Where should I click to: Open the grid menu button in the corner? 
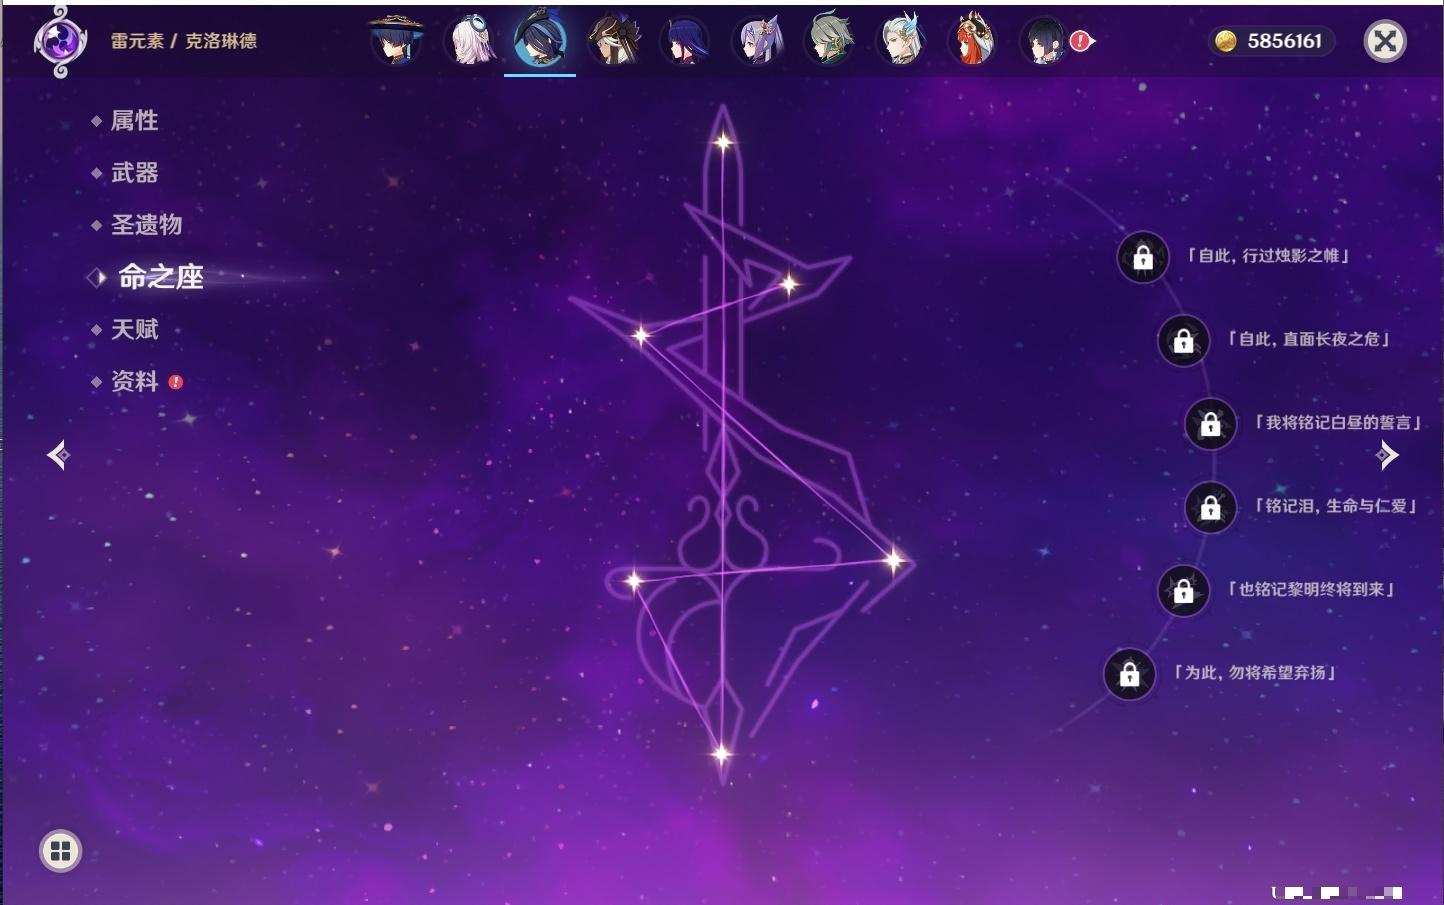pyautogui.click(x=60, y=851)
